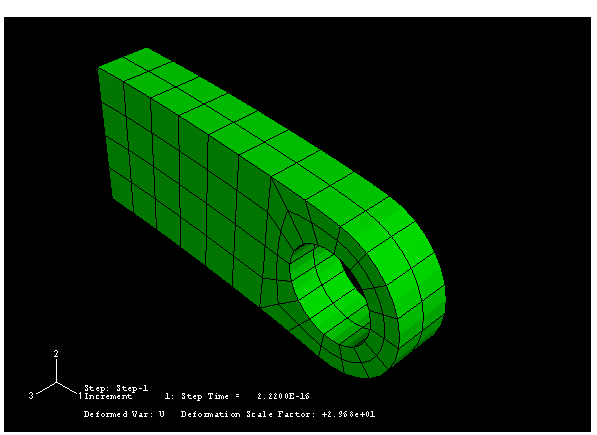The width and height of the screenshot is (597, 435).
Task: Click the view orientation triad origin
Action: (x=57, y=382)
